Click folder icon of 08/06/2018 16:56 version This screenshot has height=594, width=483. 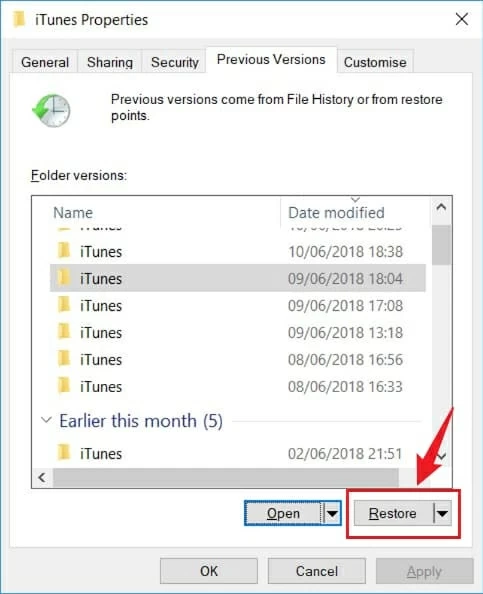click(x=64, y=358)
